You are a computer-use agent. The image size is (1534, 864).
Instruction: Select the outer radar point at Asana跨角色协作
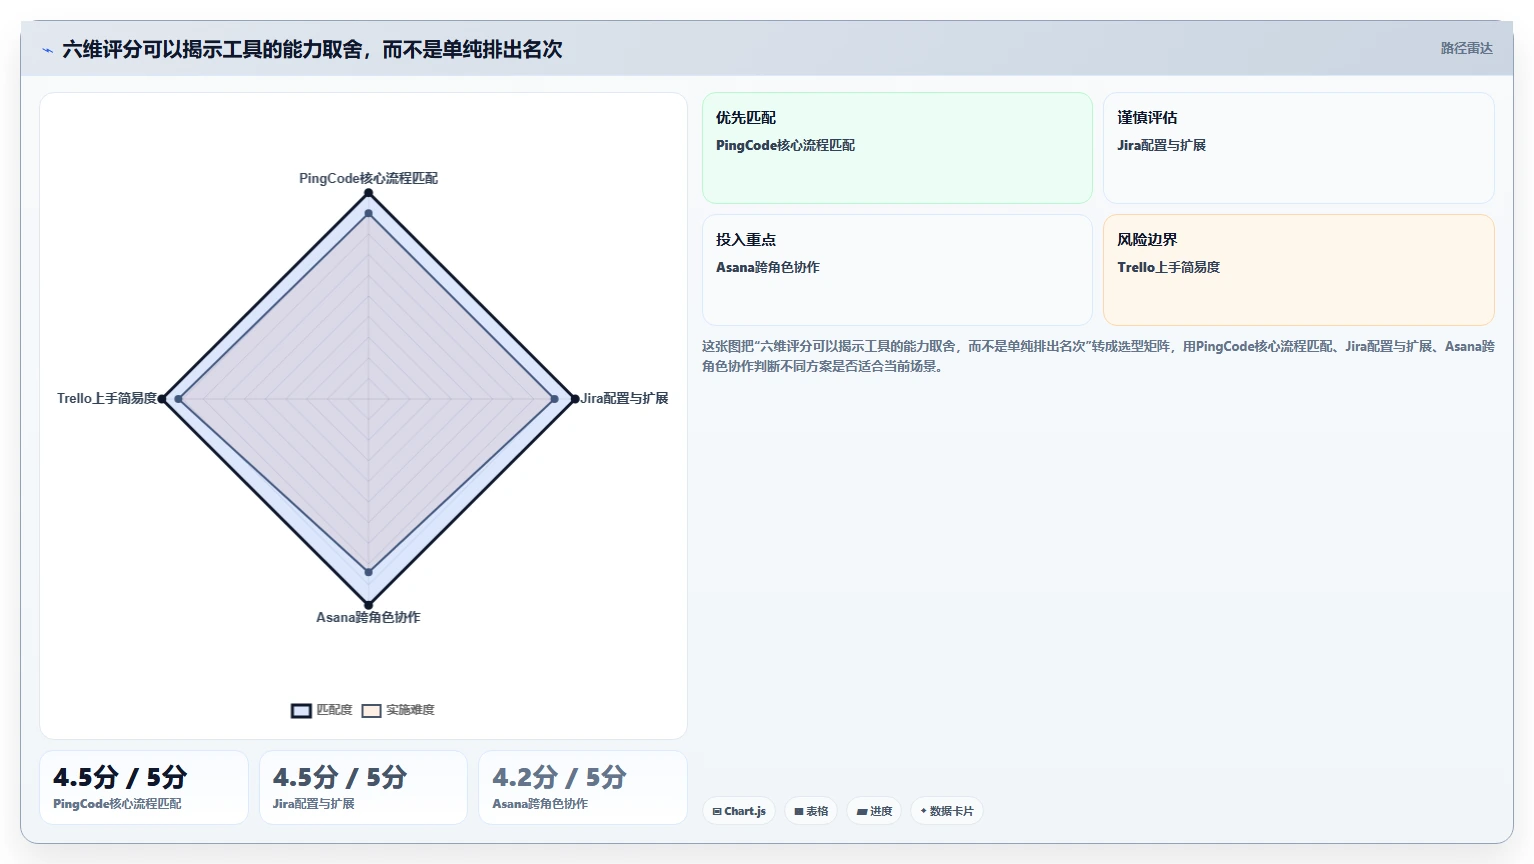[368, 604]
